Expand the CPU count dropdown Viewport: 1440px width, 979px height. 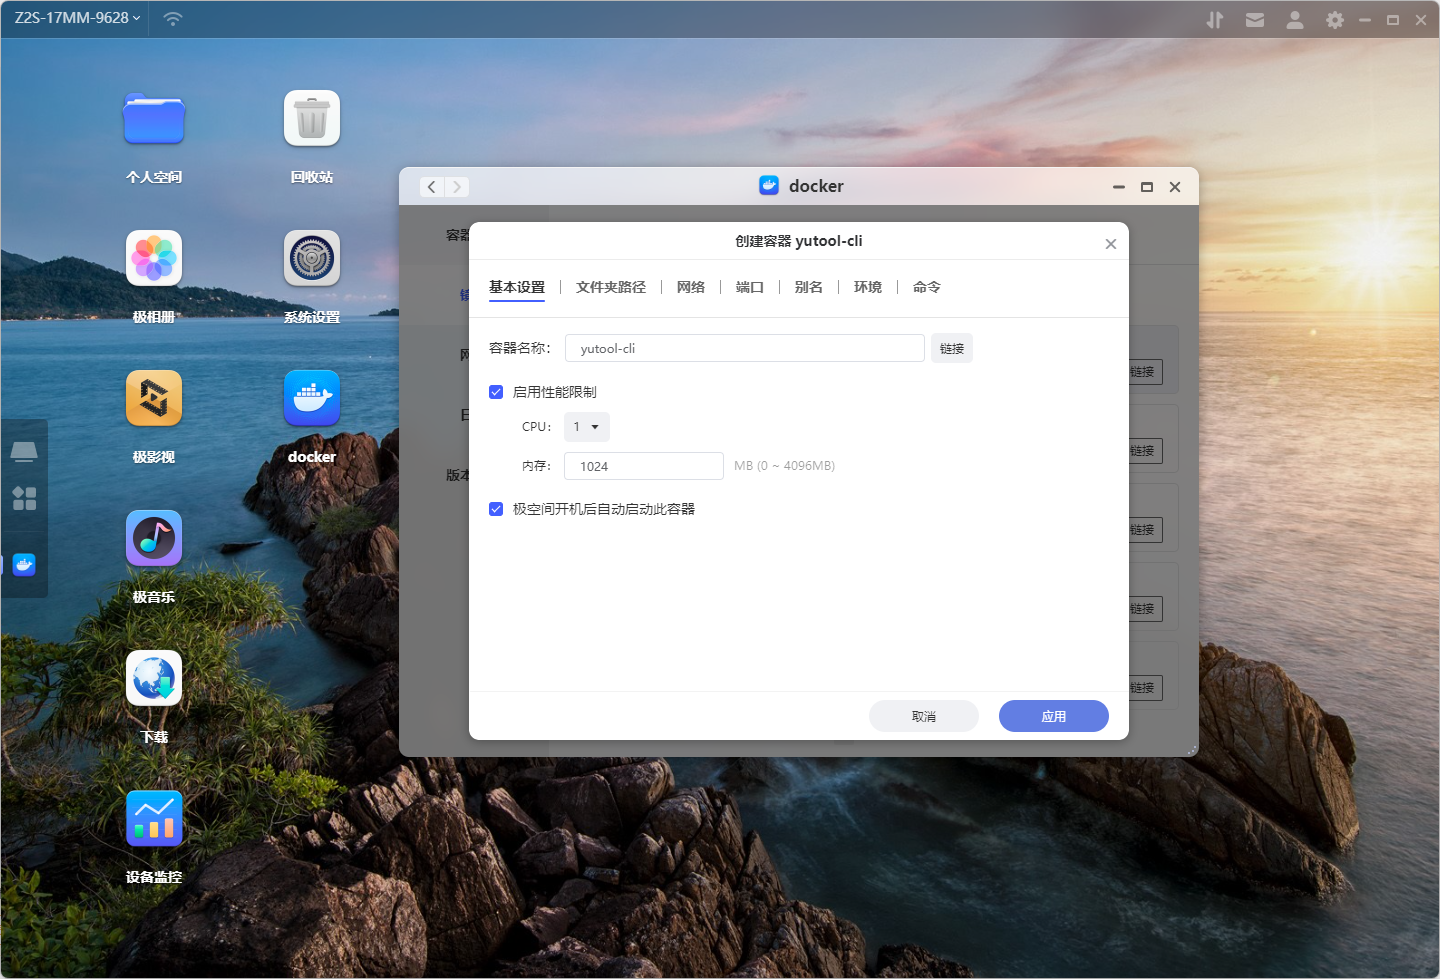click(x=587, y=427)
